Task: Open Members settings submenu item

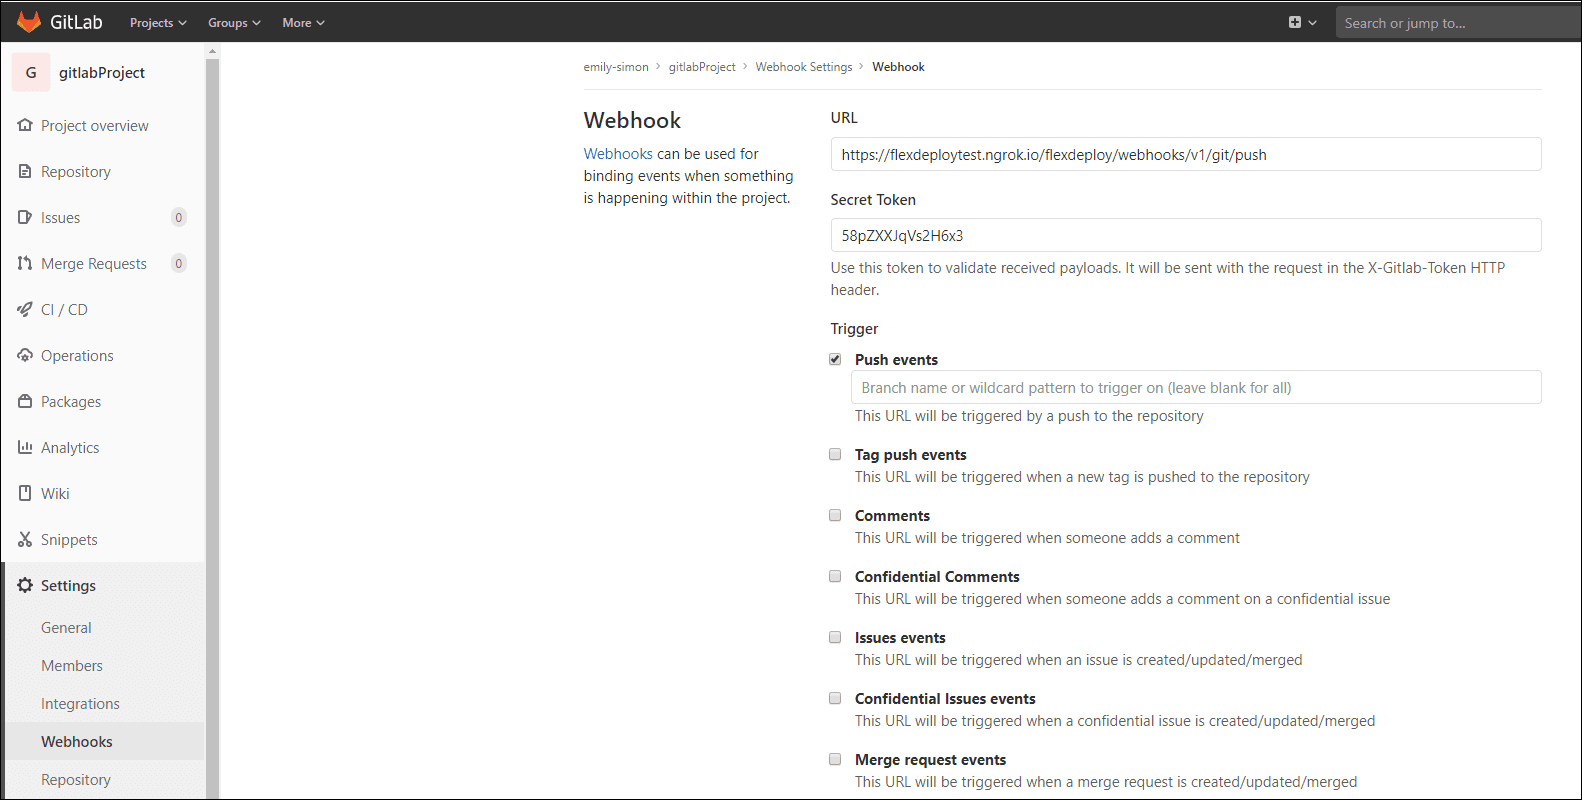Action: point(72,665)
